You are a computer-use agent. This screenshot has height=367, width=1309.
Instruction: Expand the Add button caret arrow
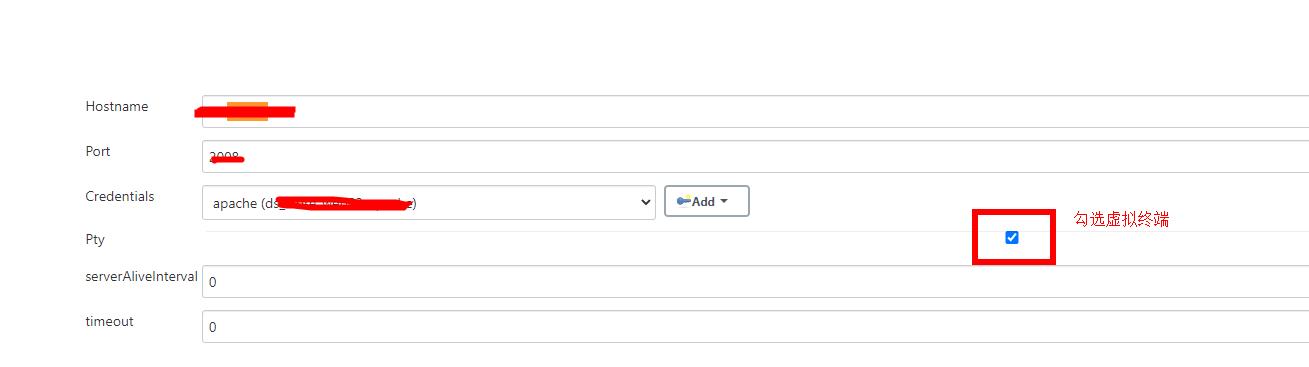click(x=724, y=201)
